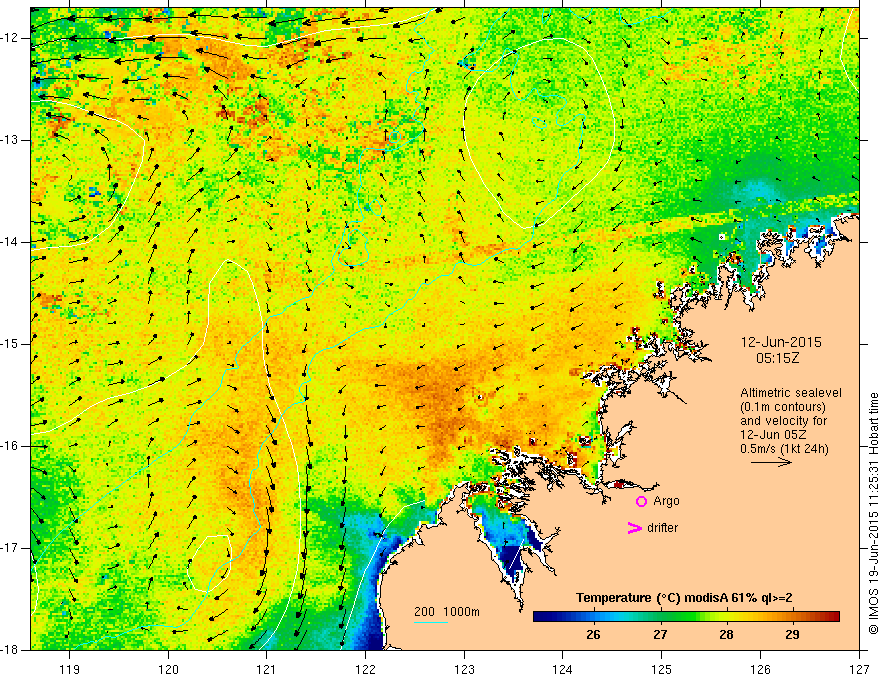Screen dimensions: 880x680
Task: Click the '121' longitude axis label
Action: pyautogui.click(x=267, y=669)
